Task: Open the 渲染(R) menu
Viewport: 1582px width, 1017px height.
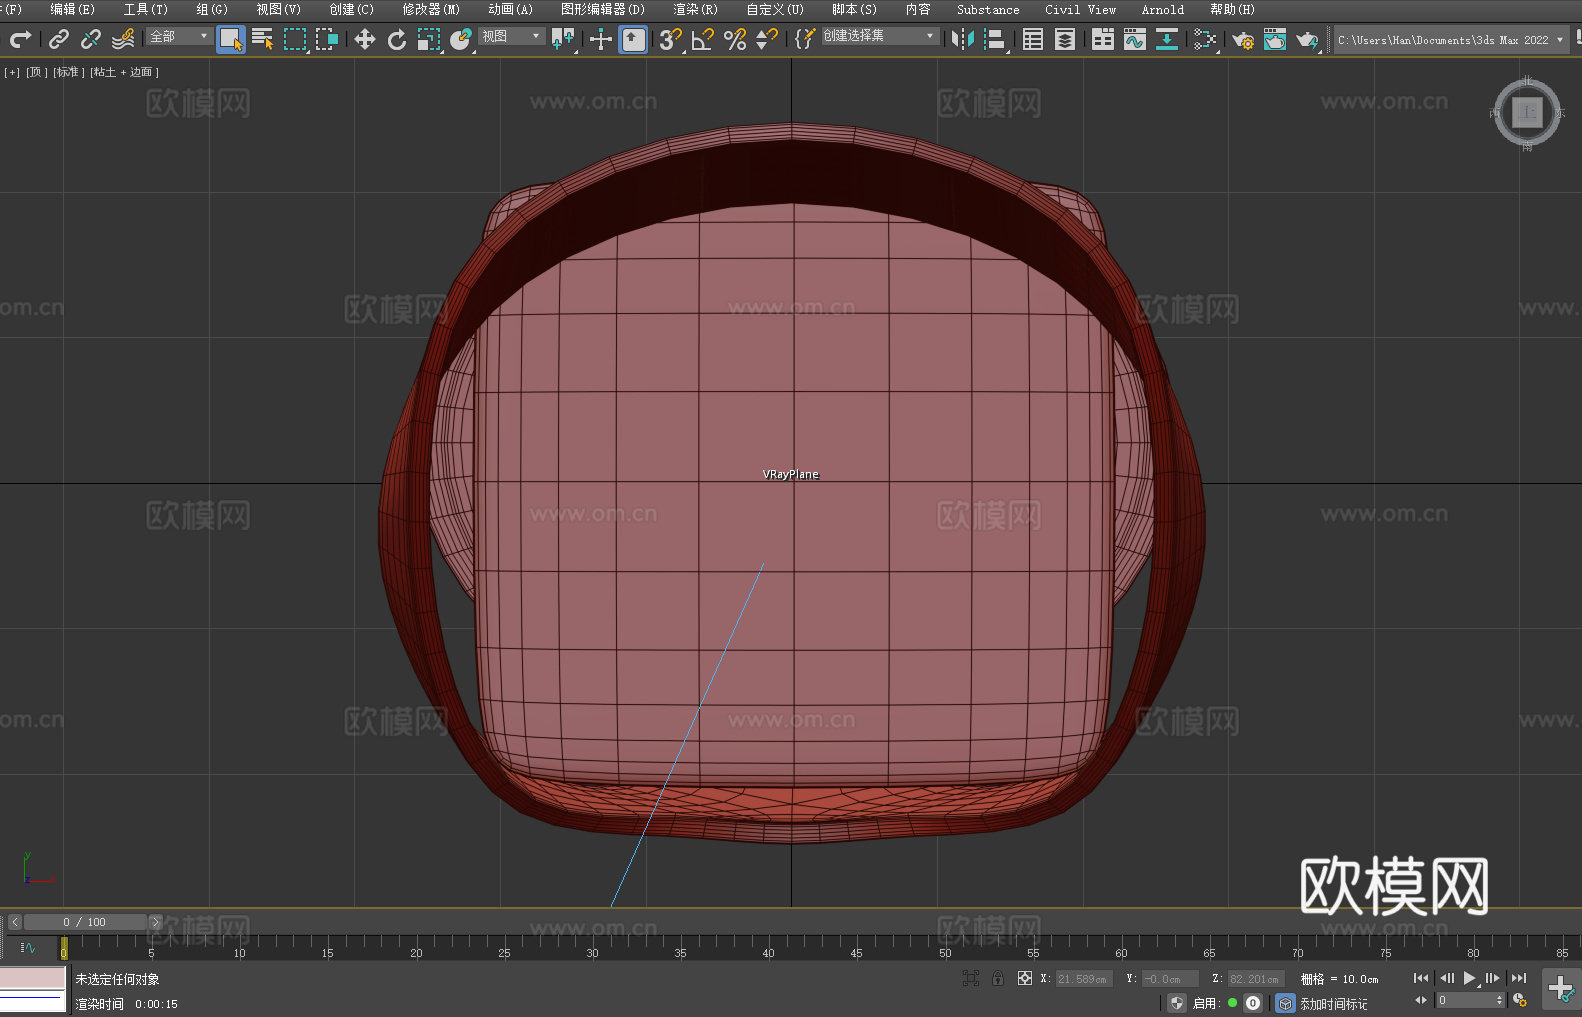Action: click(695, 9)
